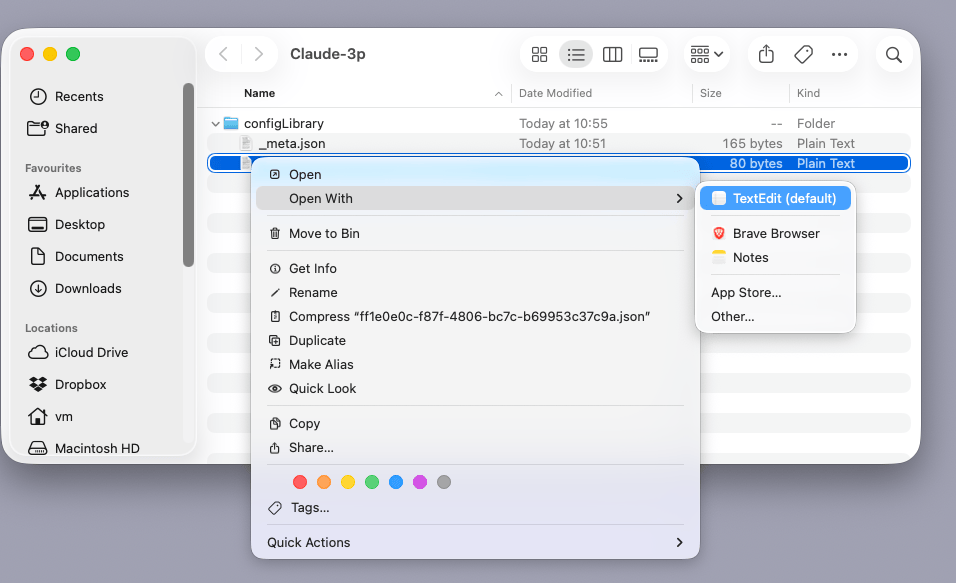Select the configLibrary folder row

point(558,123)
